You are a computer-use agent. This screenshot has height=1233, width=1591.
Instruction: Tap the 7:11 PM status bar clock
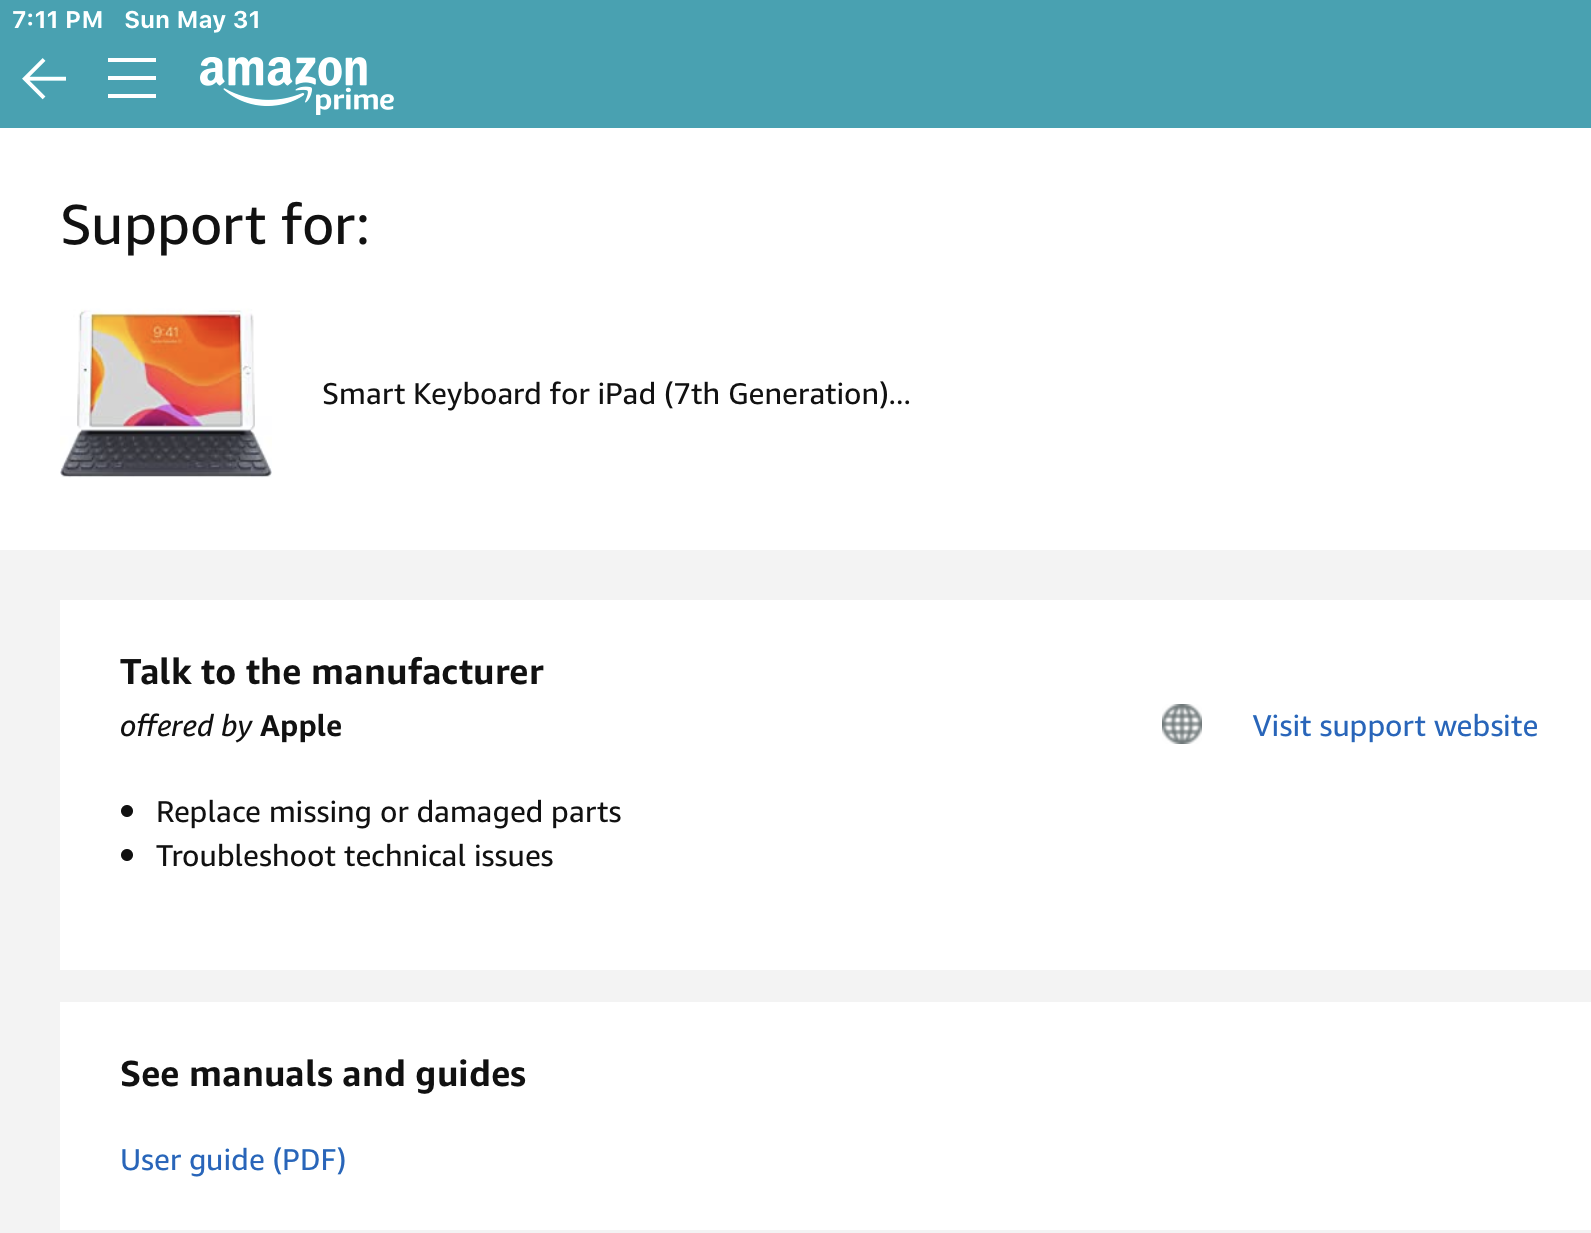(x=57, y=20)
